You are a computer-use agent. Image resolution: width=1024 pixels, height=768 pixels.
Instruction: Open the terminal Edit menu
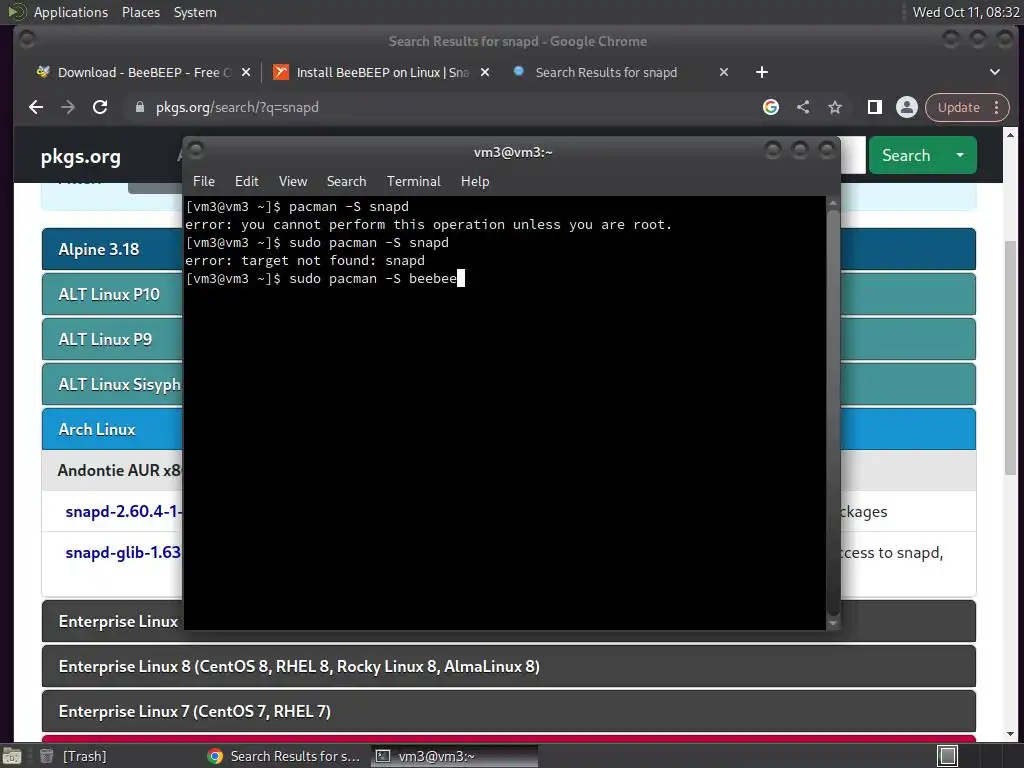[x=246, y=182]
